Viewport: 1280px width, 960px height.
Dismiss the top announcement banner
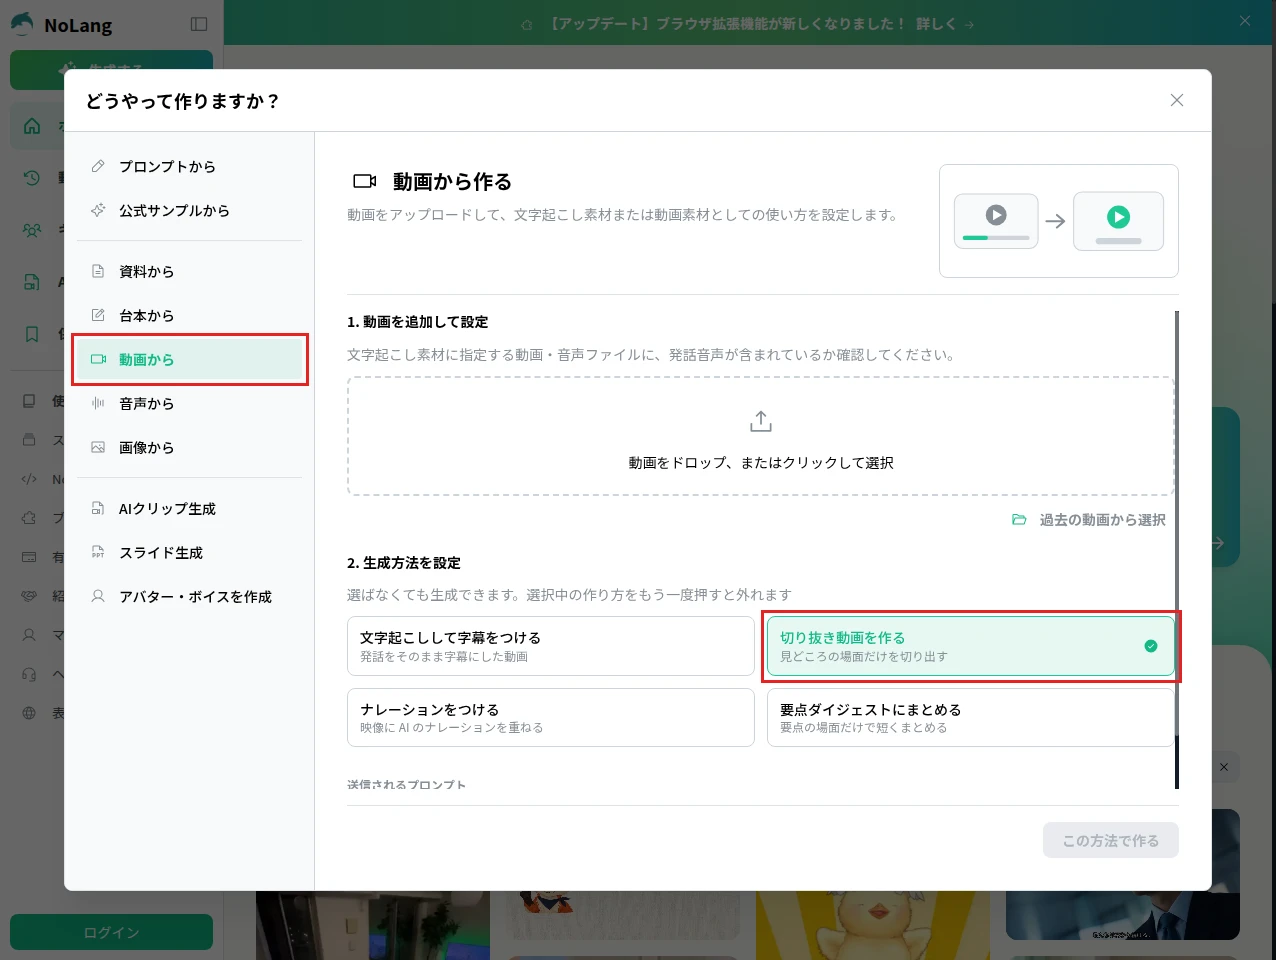tap(1245, 21)
